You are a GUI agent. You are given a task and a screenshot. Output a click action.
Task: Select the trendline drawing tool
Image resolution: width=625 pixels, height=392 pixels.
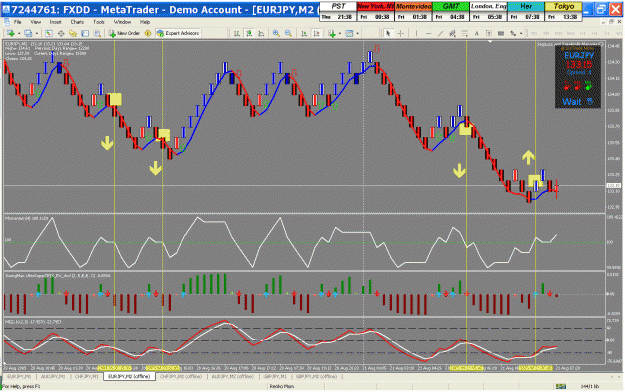440,33
